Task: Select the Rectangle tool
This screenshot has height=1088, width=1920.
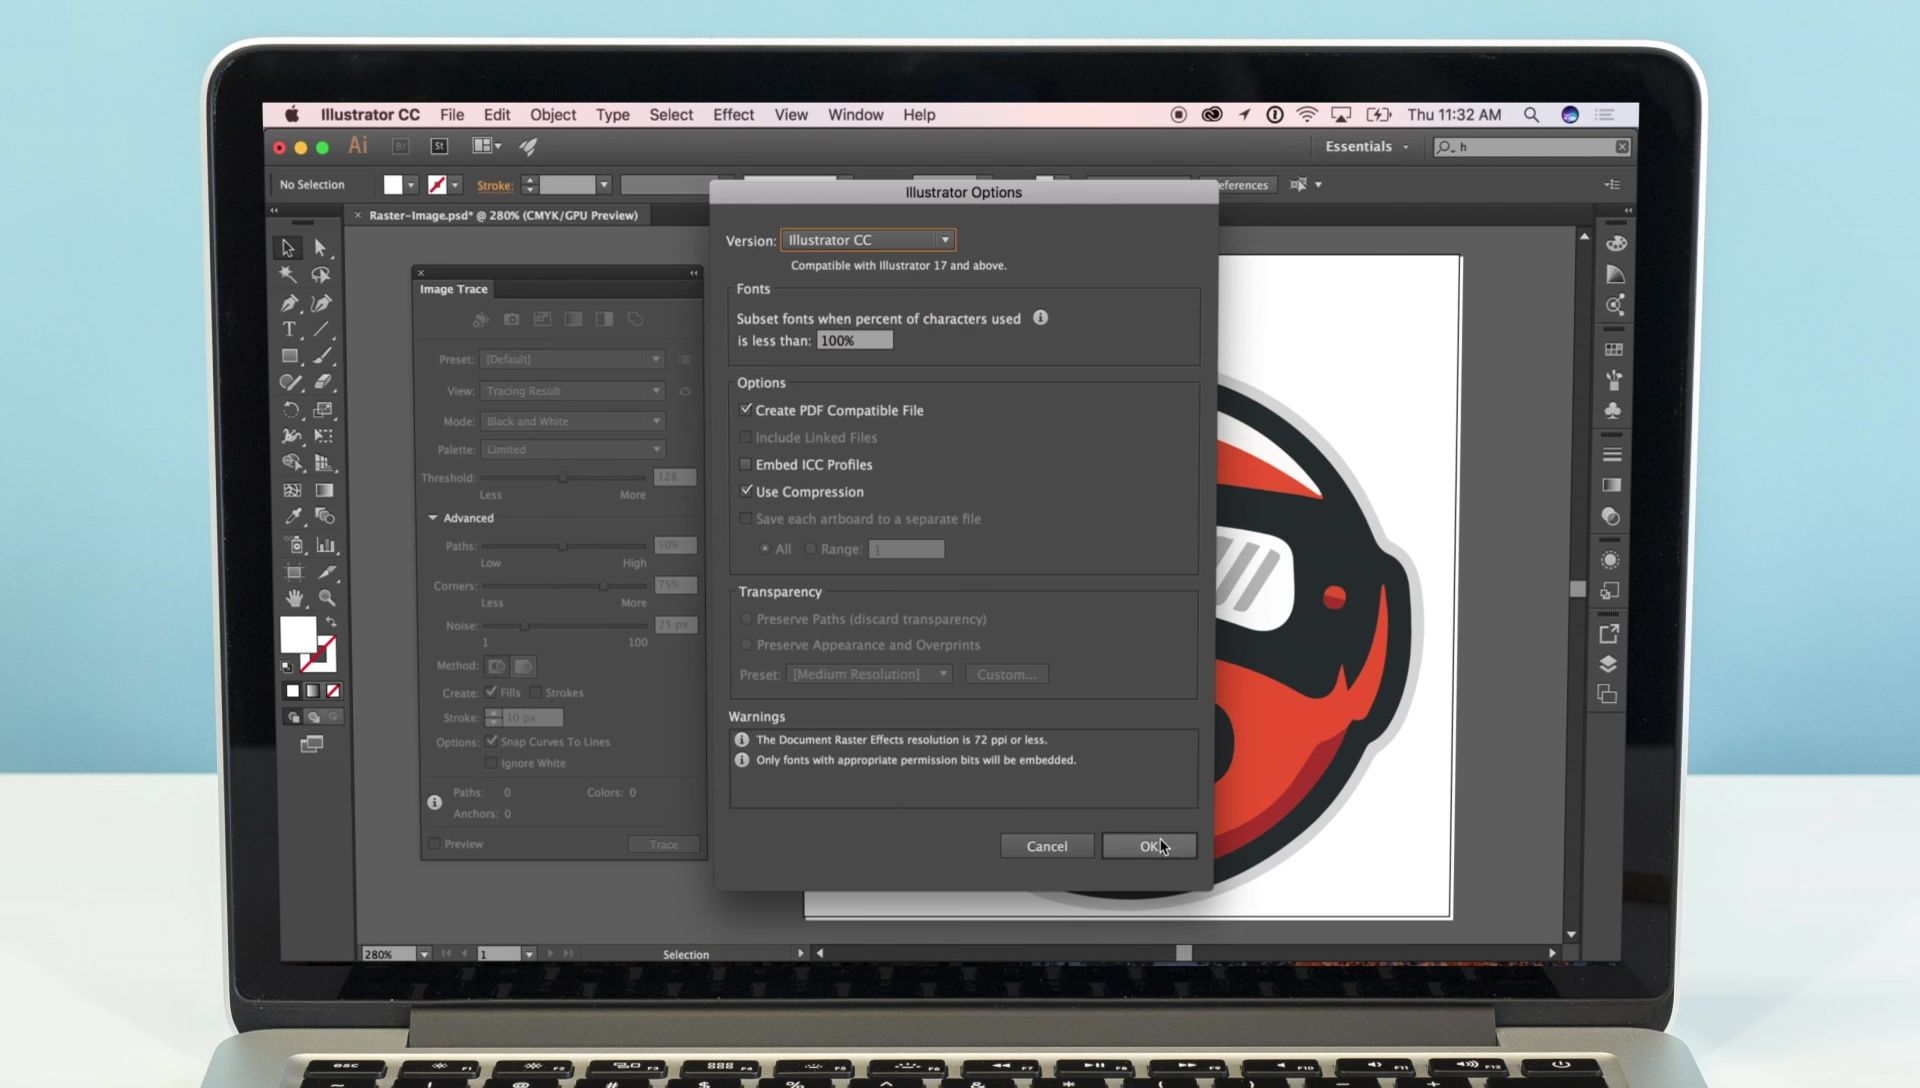Action: (290, 356)
